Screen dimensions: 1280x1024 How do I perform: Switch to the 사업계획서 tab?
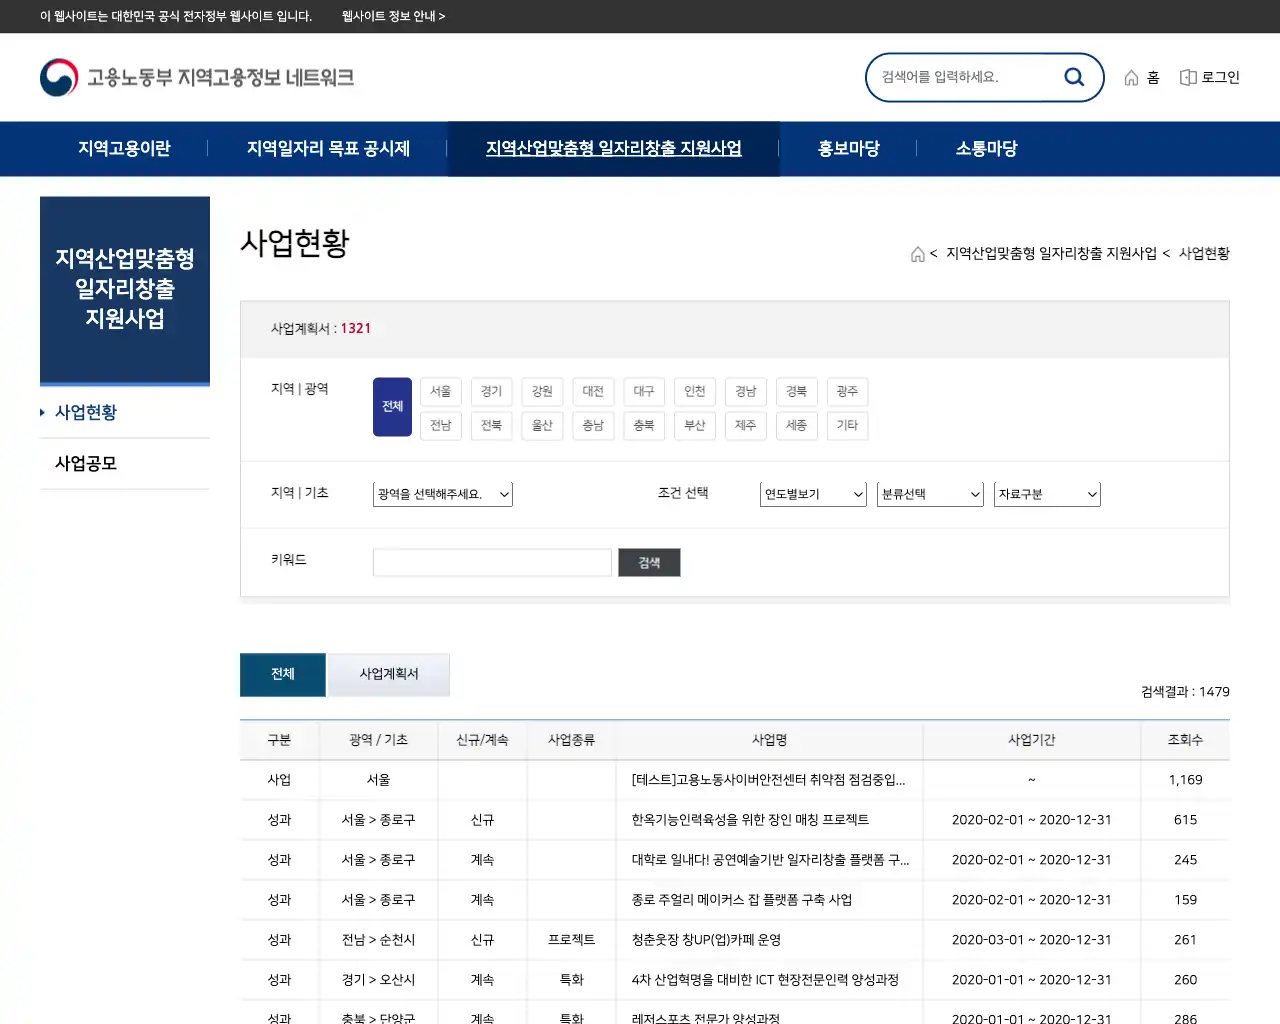pos(390,675)
